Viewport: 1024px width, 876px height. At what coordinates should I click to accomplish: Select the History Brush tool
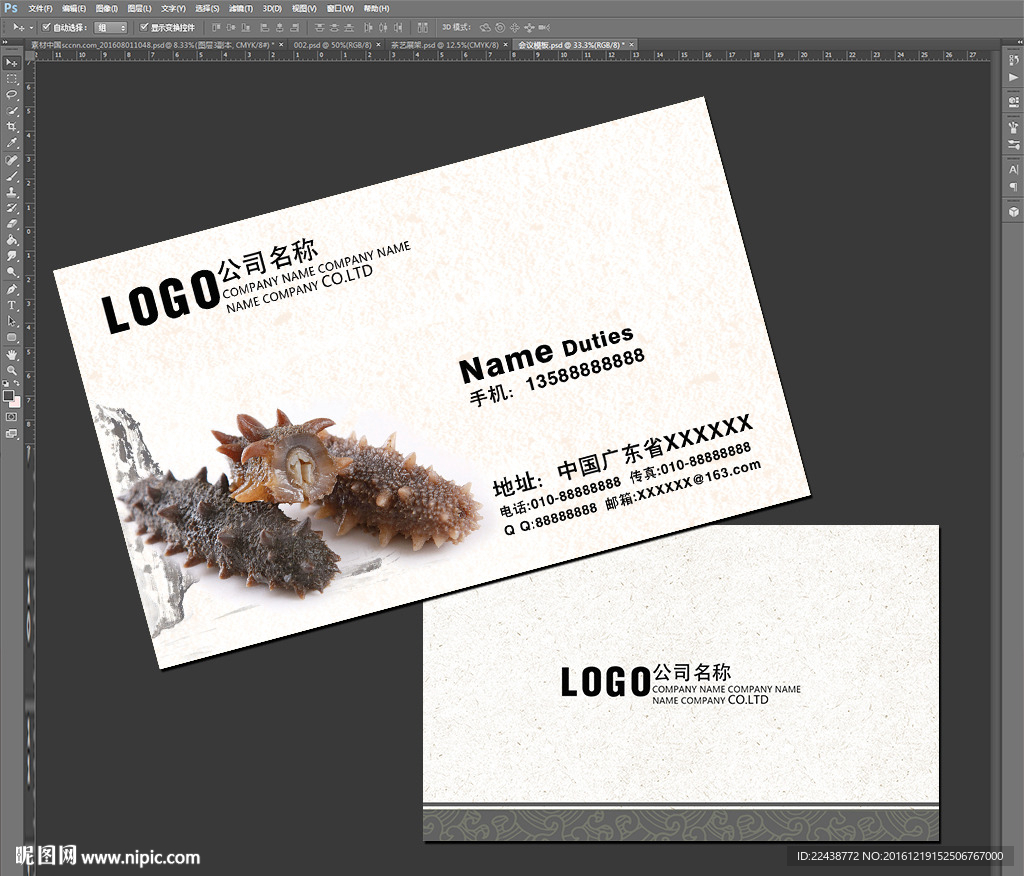(12, 208)
